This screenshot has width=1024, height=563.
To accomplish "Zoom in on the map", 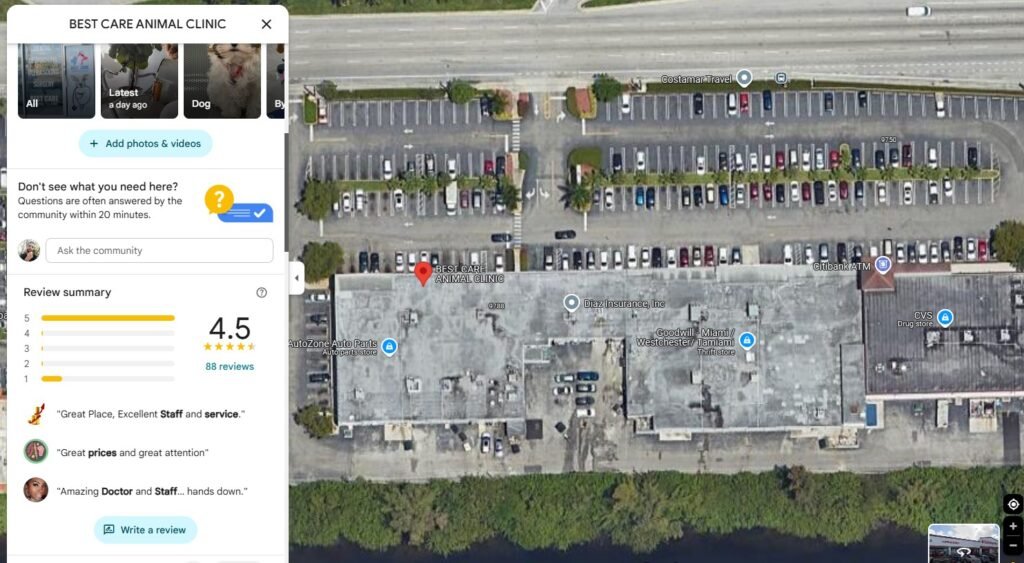I will pos(1013,526).
